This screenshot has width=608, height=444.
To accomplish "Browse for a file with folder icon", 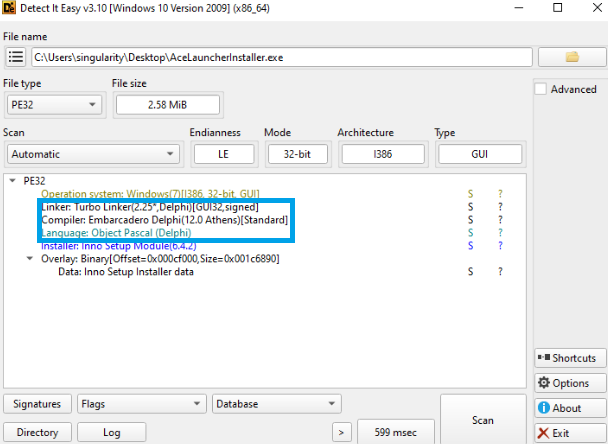I will click(572, 57).
